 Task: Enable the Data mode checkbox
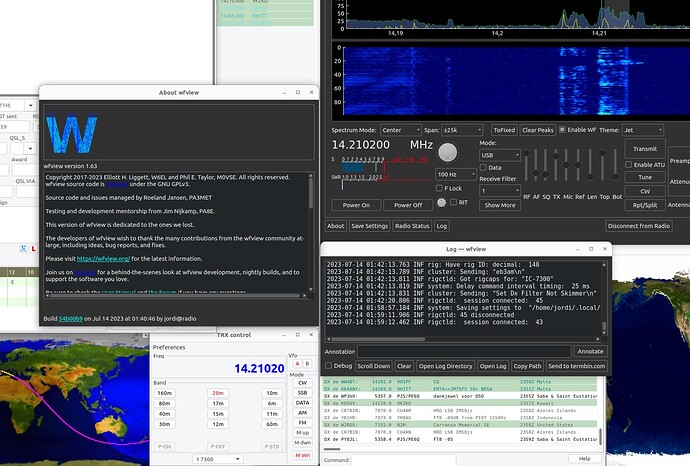point(483,168)
